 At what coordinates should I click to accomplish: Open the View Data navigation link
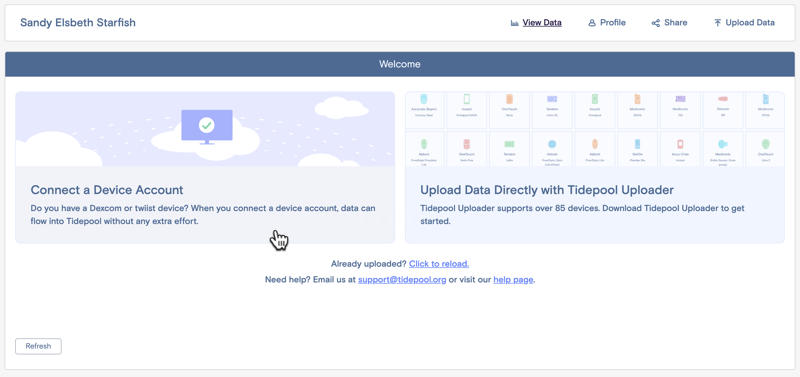pyautogui.click(x=536, y=22)
